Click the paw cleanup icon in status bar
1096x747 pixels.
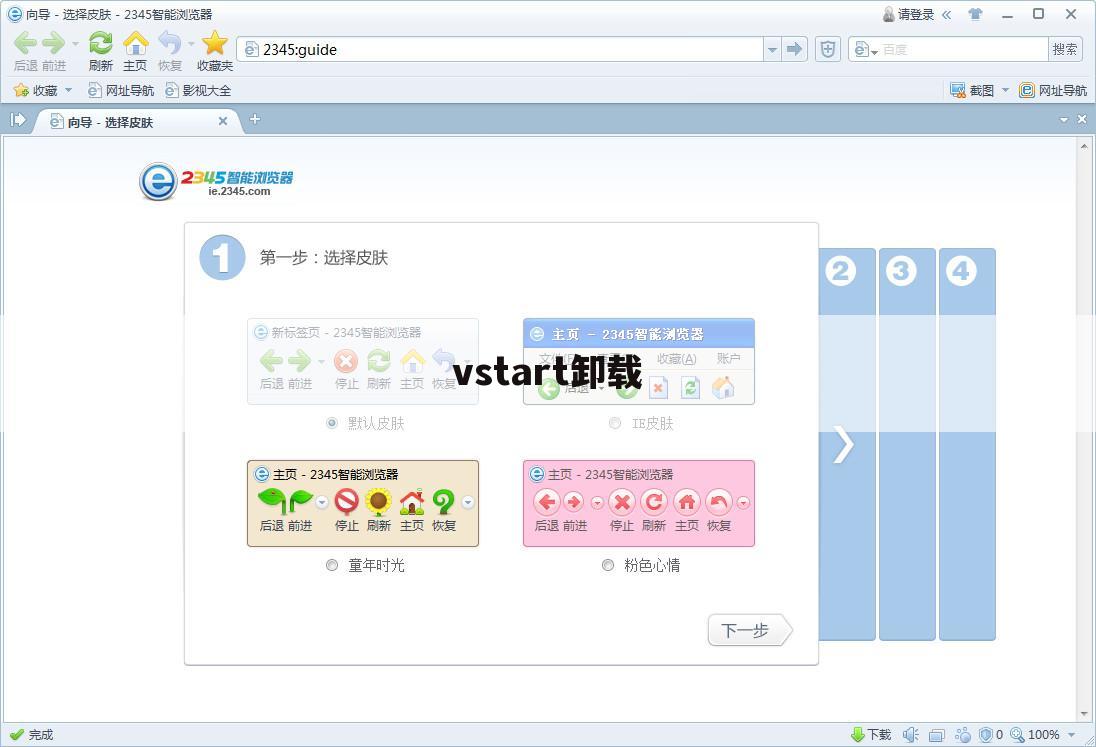pos(963,734)
